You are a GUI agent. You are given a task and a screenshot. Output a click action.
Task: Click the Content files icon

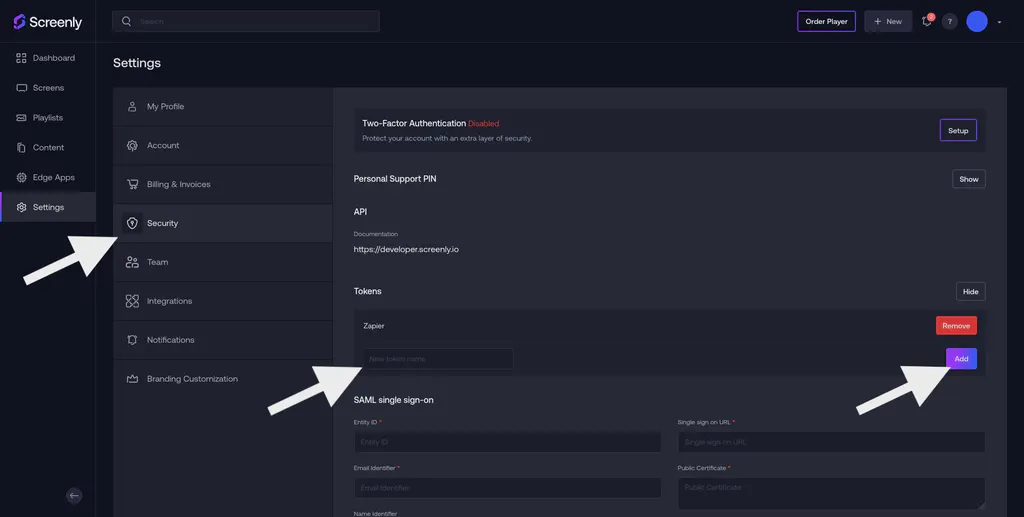22,148
